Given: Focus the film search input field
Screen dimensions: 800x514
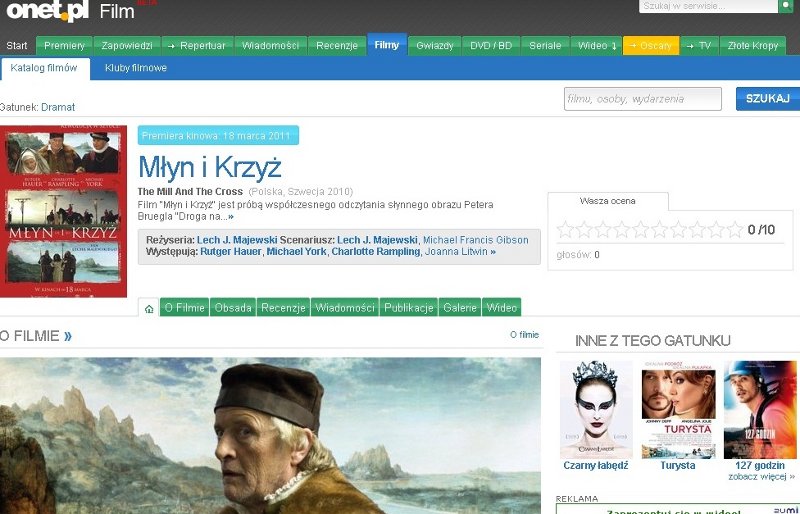Looking at the screenshot, I should pyautogui.click(x=642, y=98).
